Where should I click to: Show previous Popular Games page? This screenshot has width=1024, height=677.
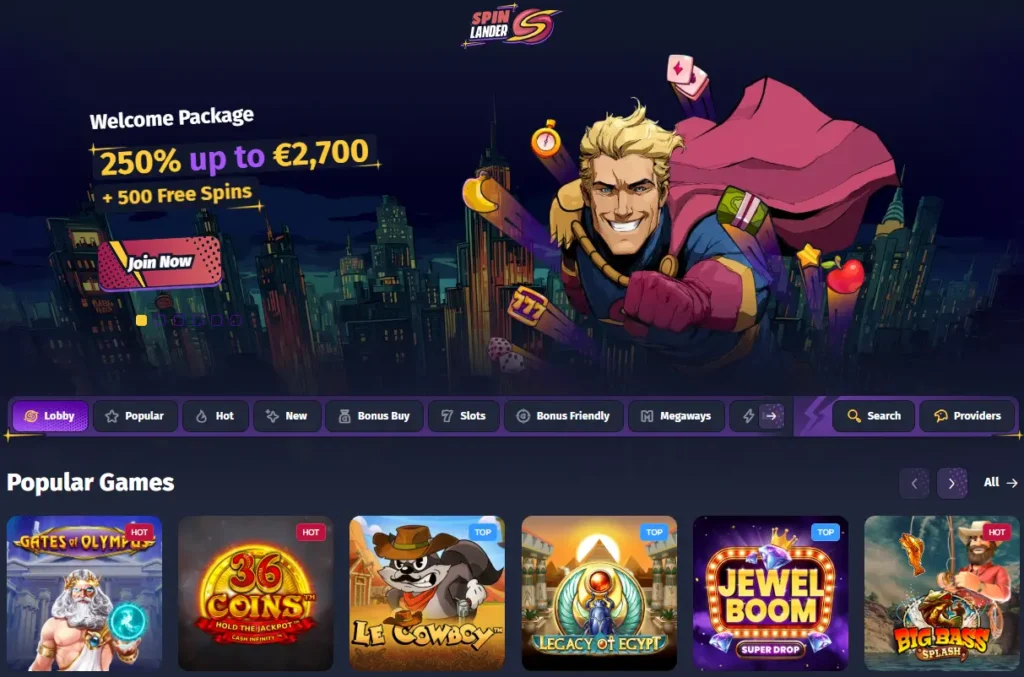(914, 483)
